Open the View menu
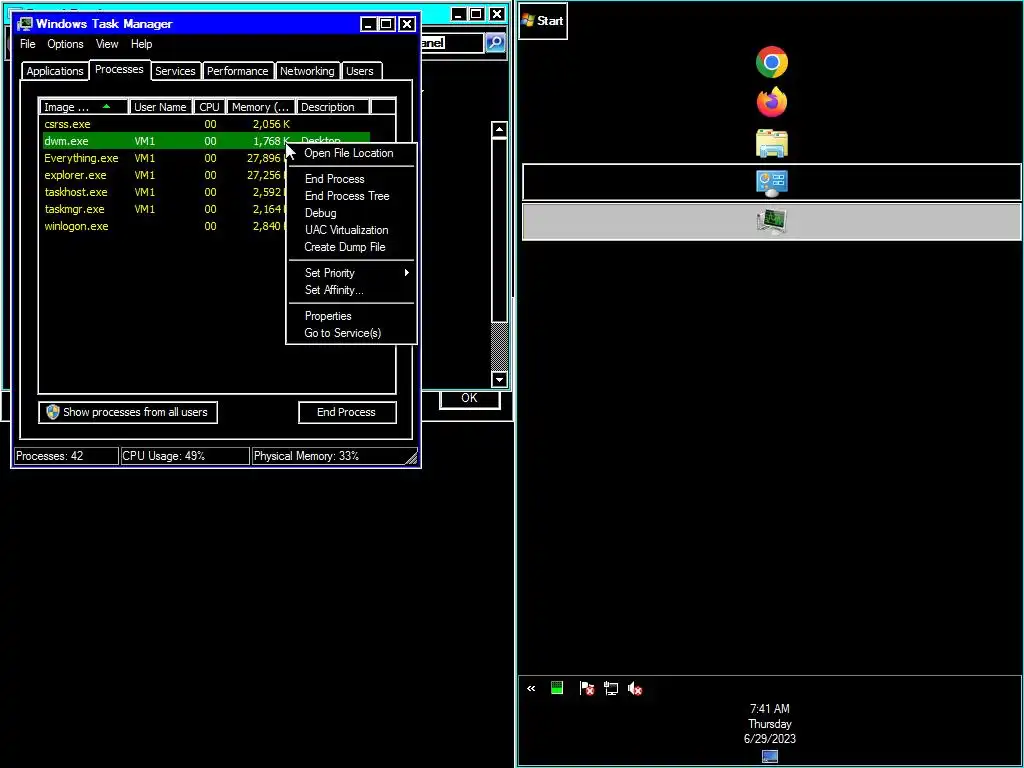This screenshot has height=768, width=1024. click(x=107, y=44)
